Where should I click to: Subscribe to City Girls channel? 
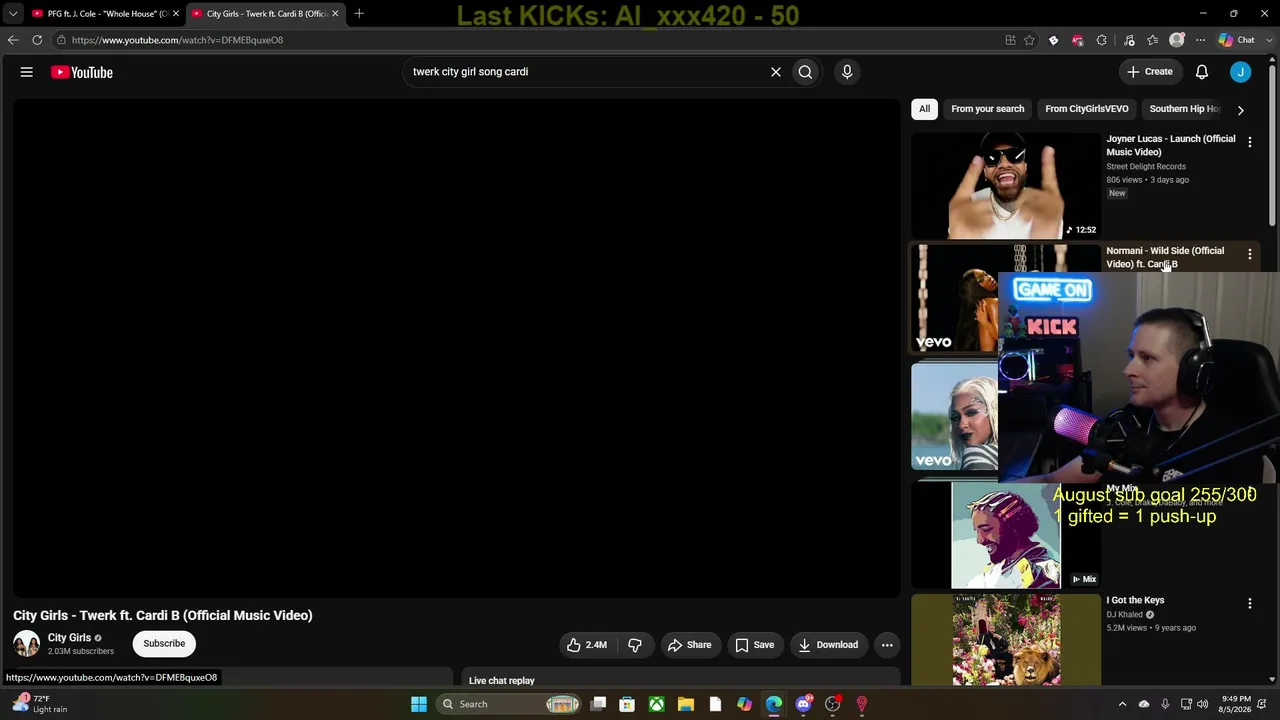pos(164,644)
